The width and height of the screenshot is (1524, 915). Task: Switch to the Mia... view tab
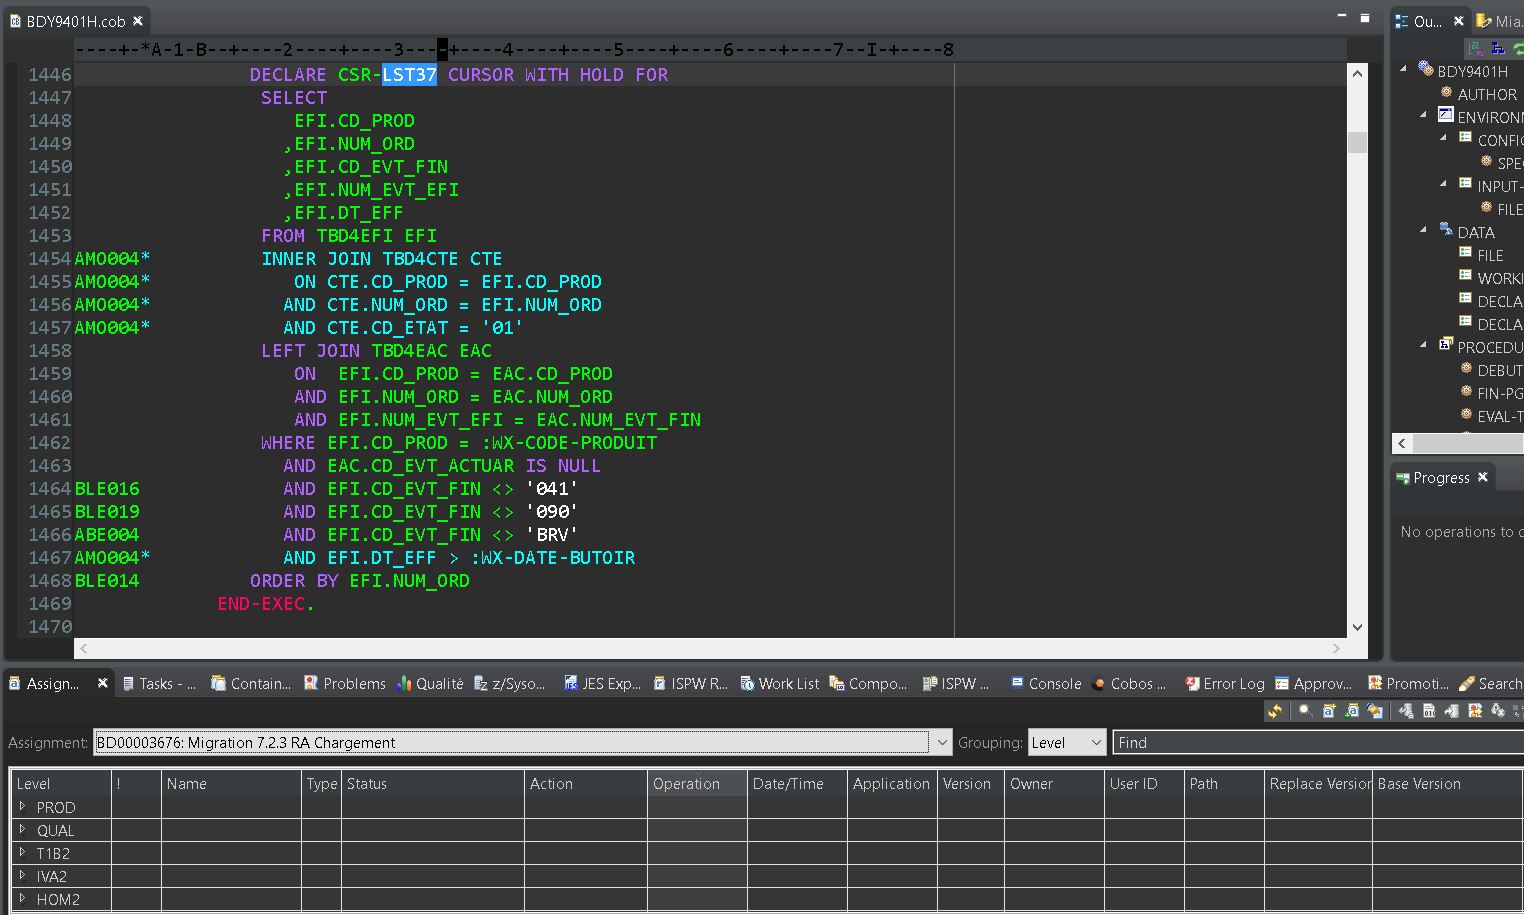(1500, 21)
